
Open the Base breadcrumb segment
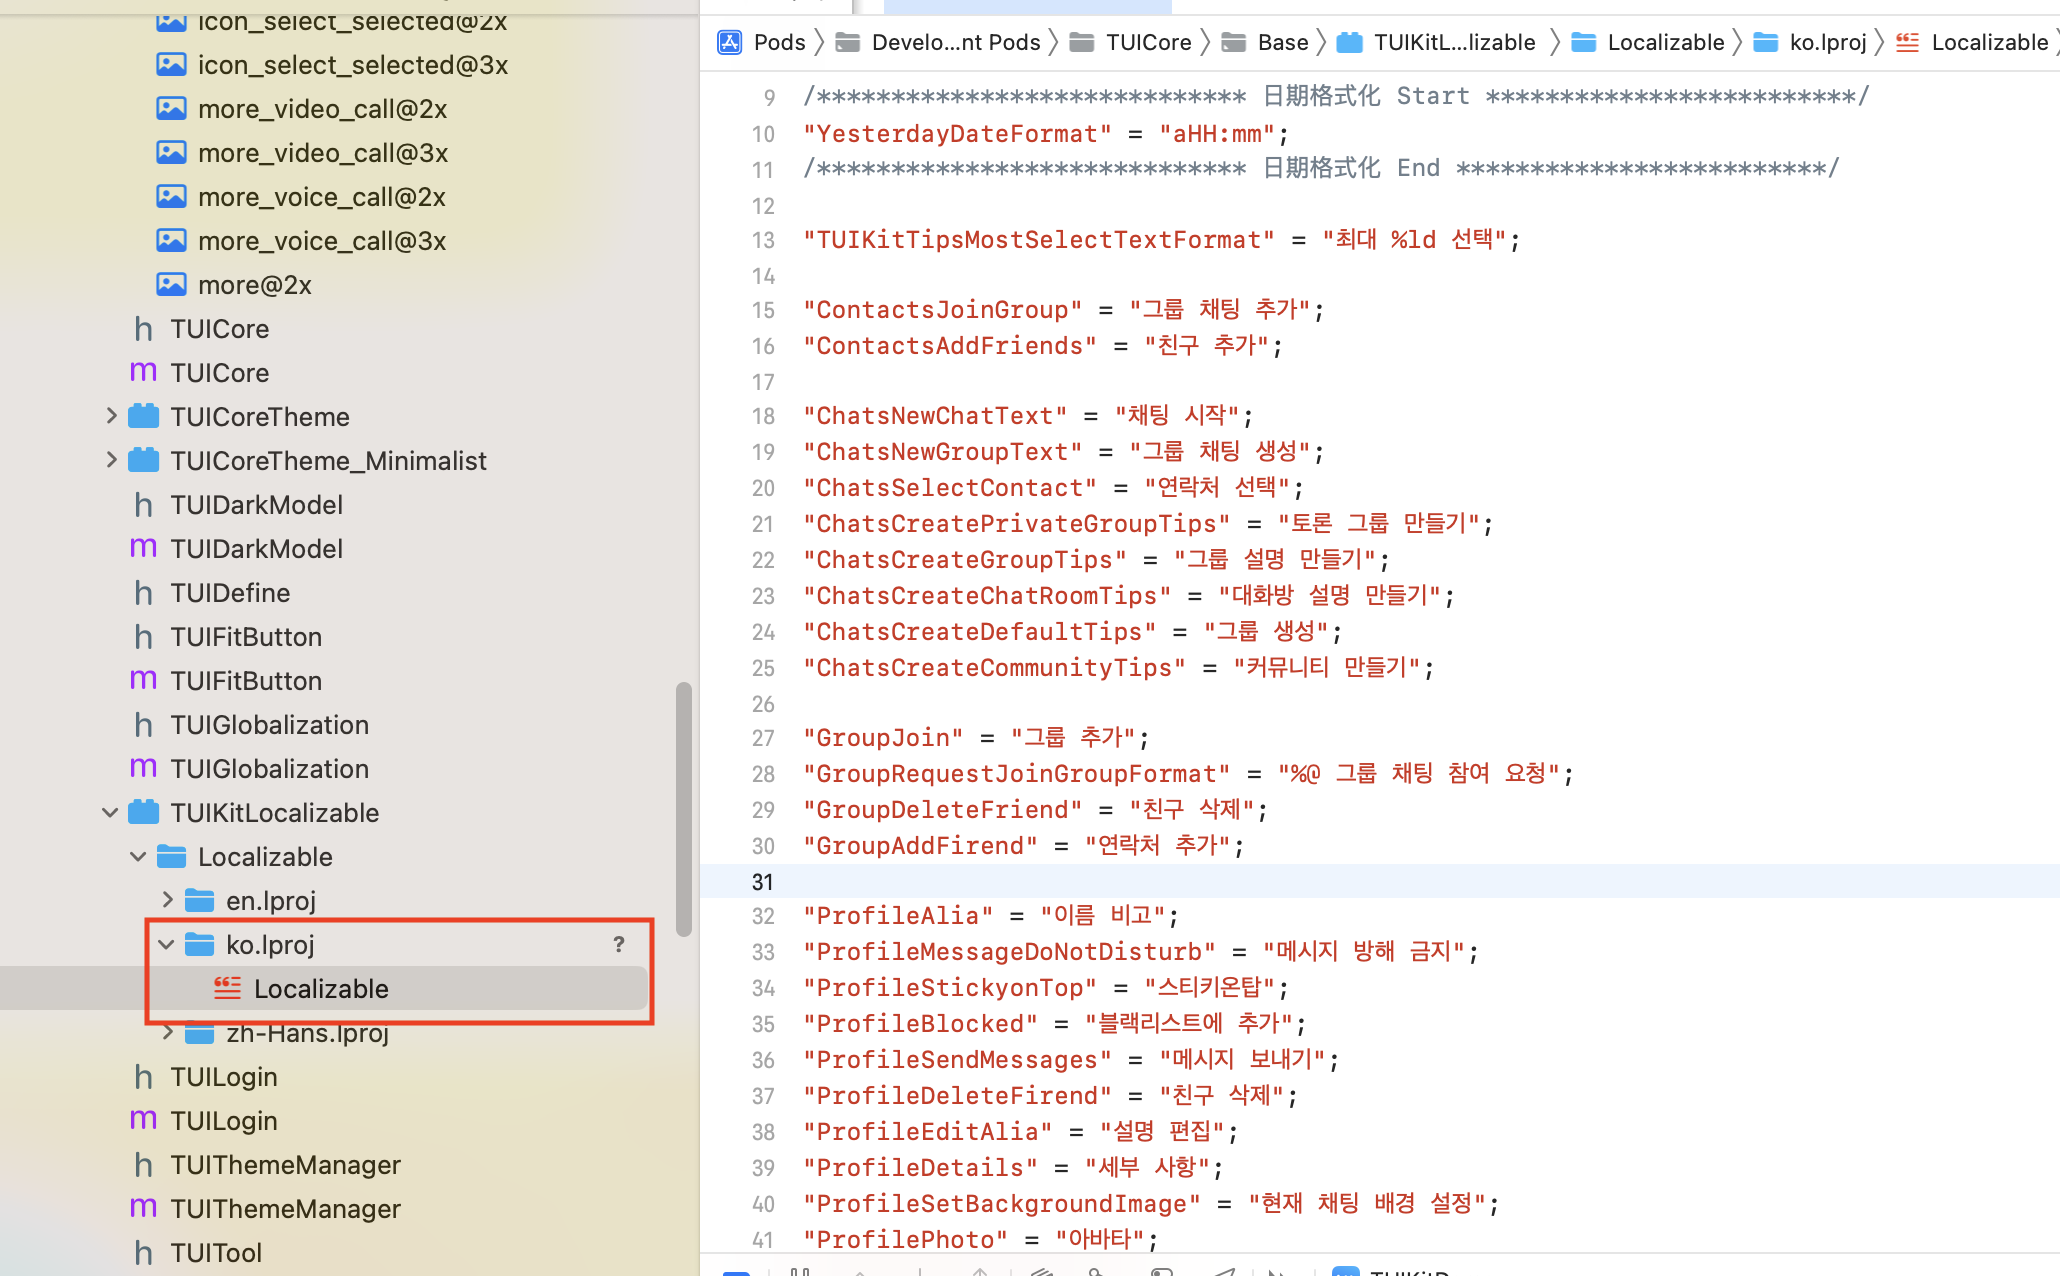(1282, 42)
